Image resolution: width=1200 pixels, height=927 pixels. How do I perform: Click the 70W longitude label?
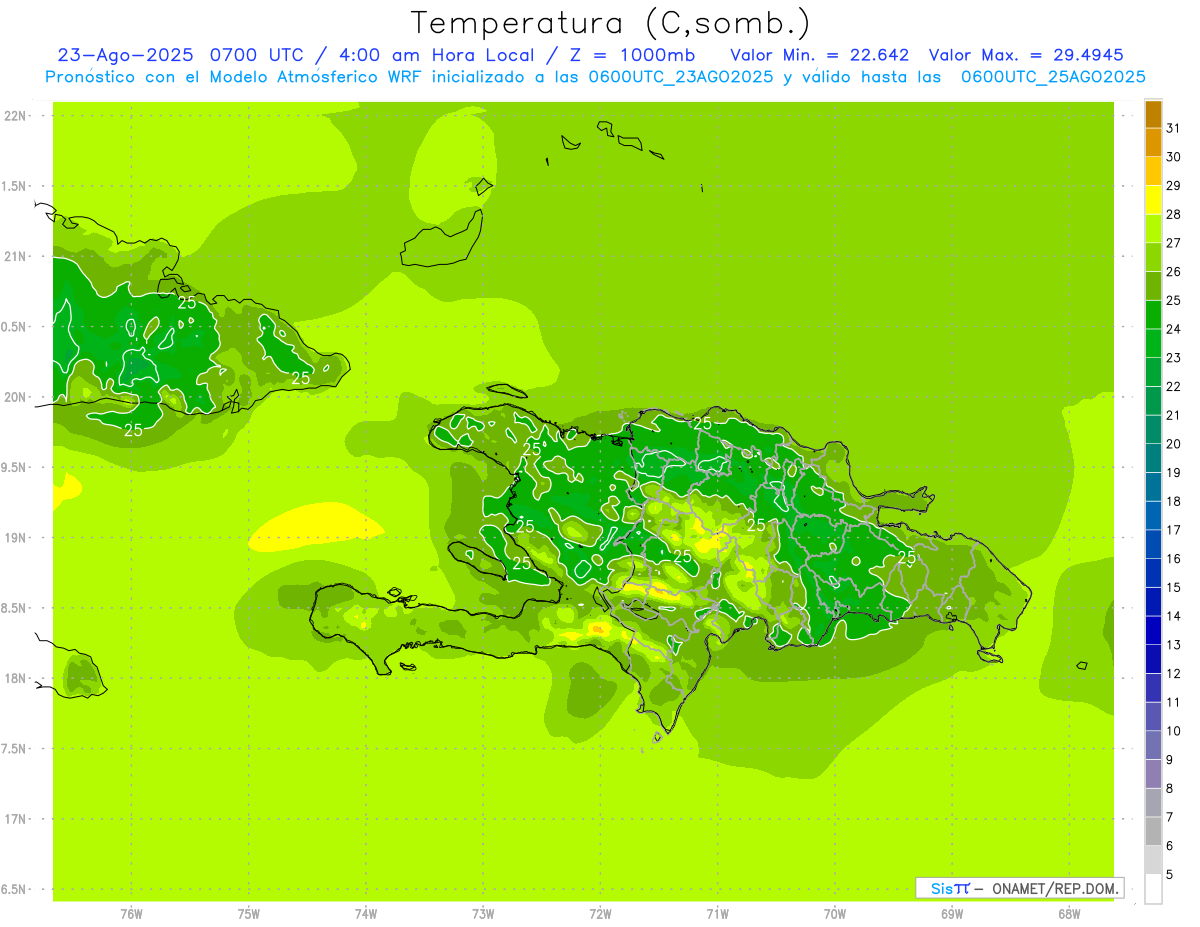click(x=835, y=913)
